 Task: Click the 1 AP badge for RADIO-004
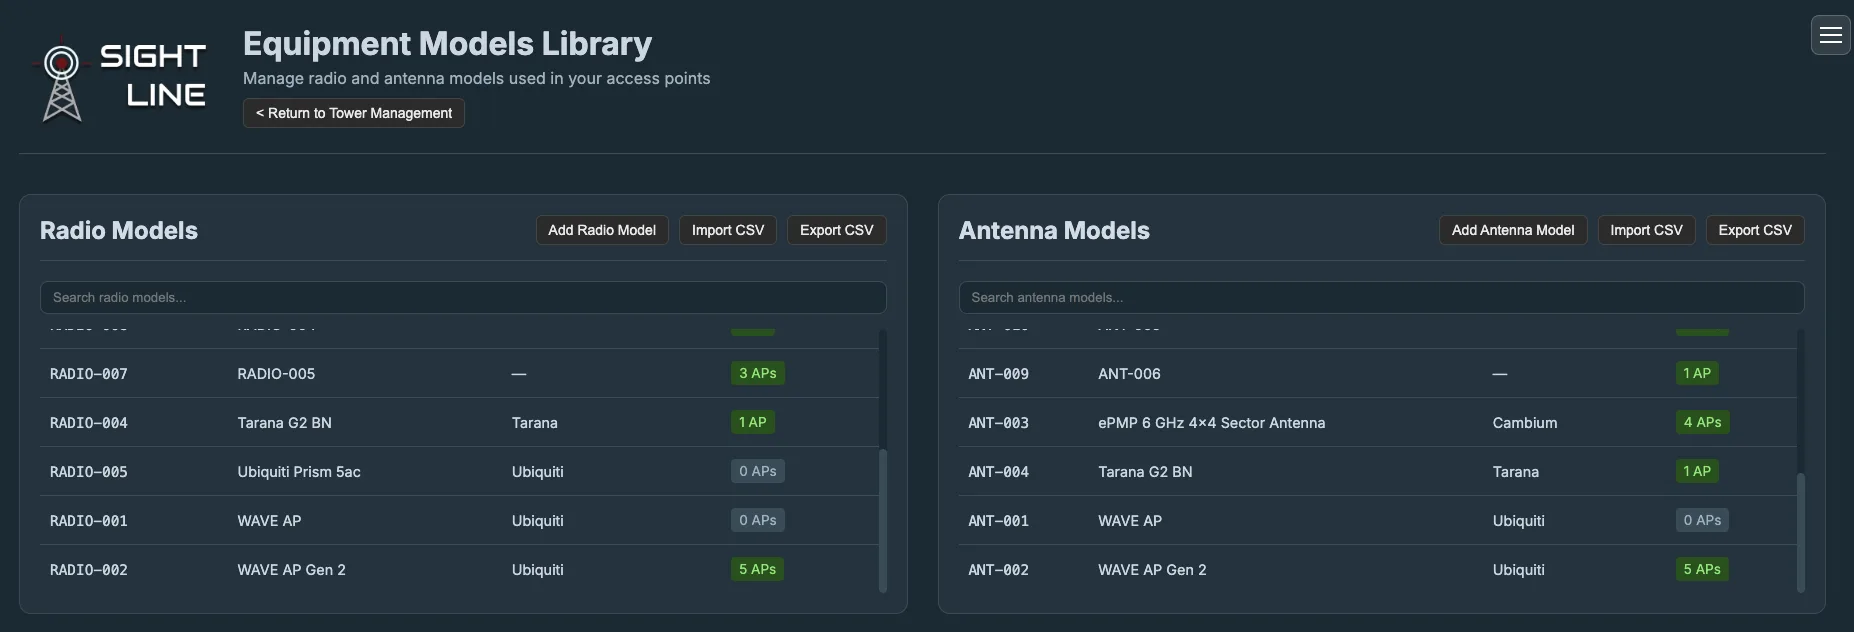[x=752, y=422]
